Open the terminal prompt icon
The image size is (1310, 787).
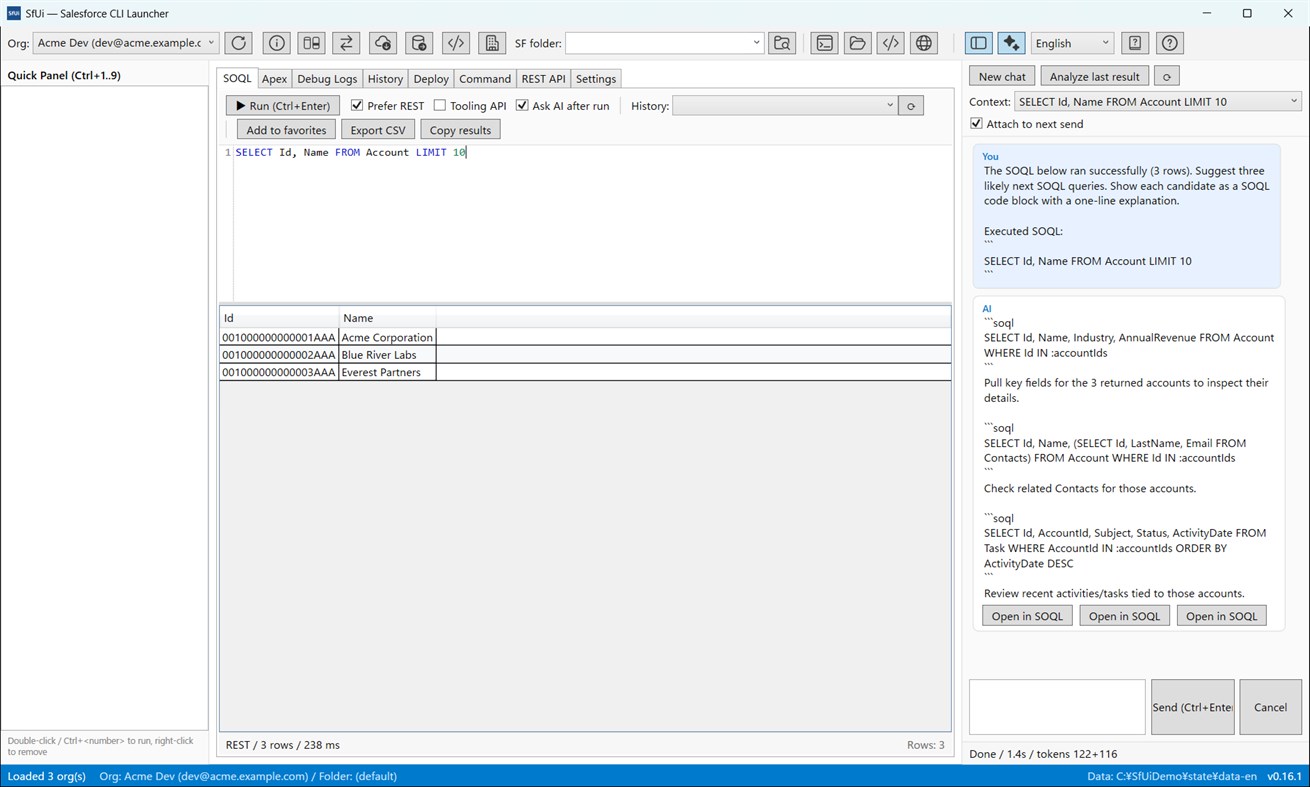pos(824,43)
